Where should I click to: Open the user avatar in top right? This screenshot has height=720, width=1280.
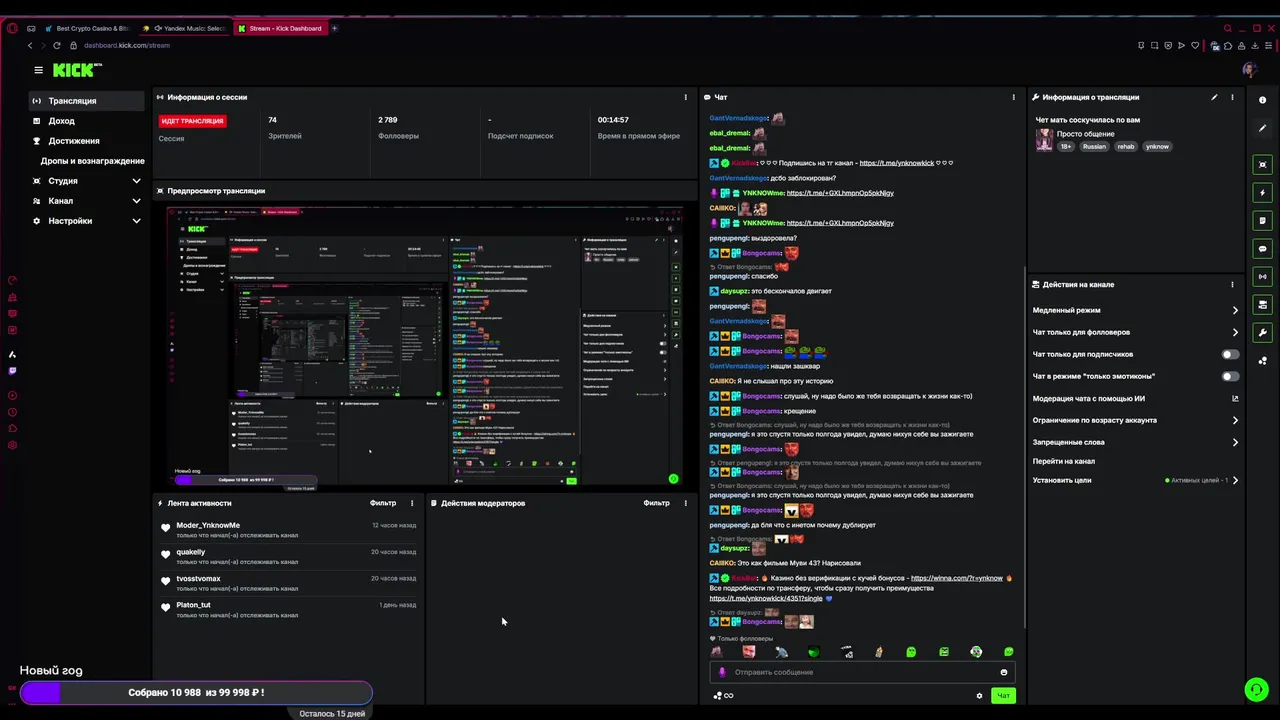pos(1249,70)
